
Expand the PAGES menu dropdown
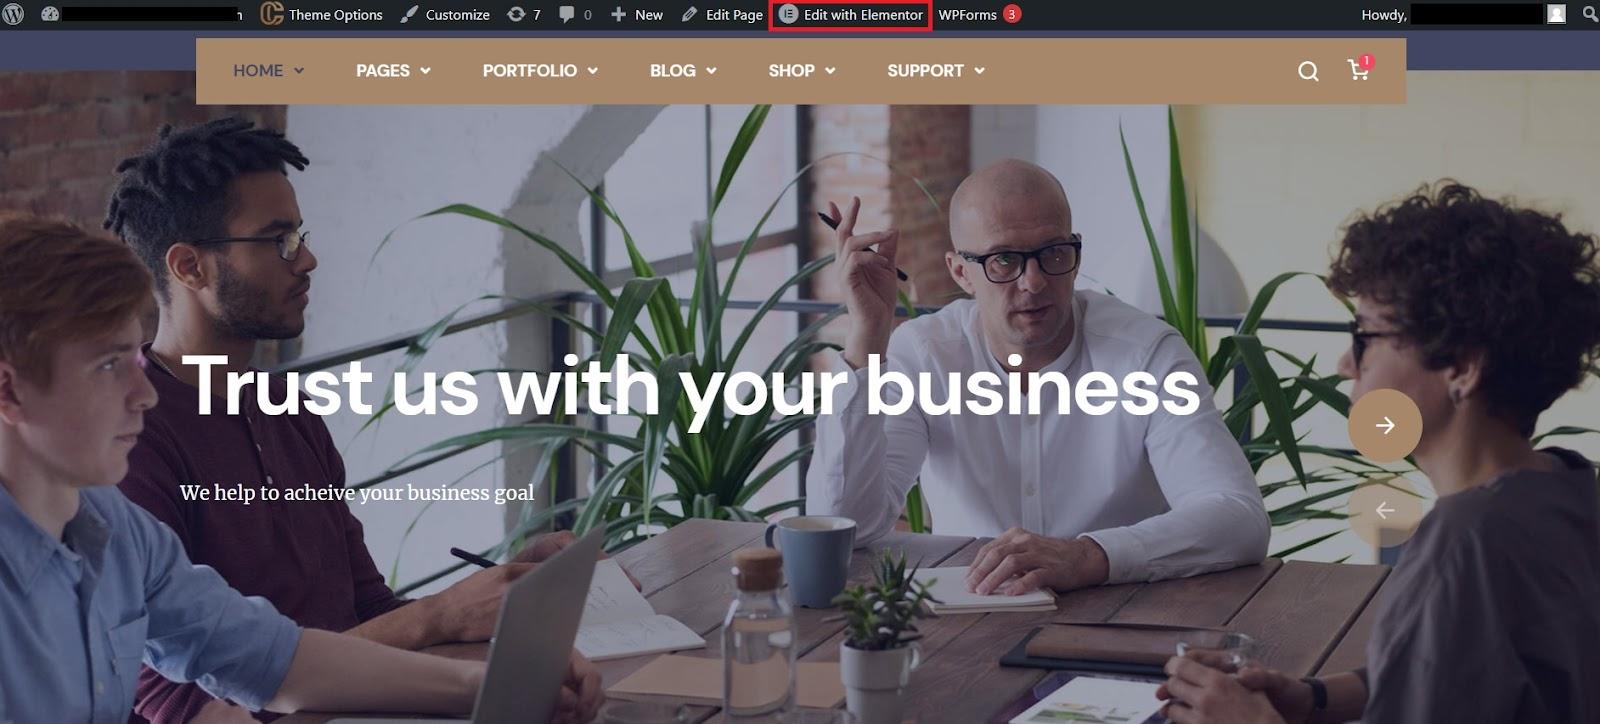click(x=393, y=70)
